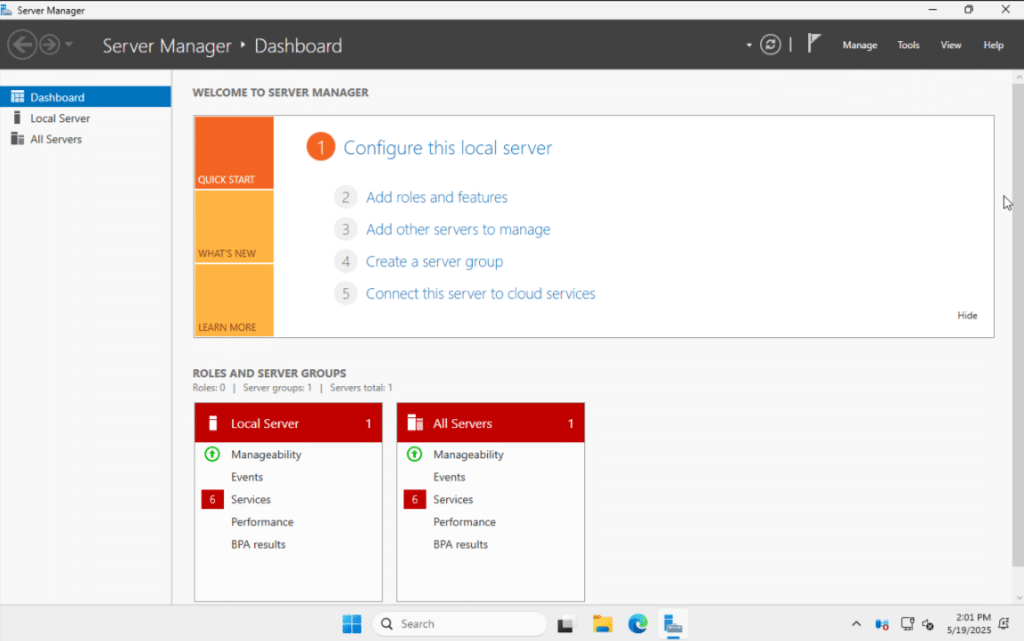Open the navigation history dropdown arrow
1024x641 pixels.
pyautogui.click(x=69, y=45)
